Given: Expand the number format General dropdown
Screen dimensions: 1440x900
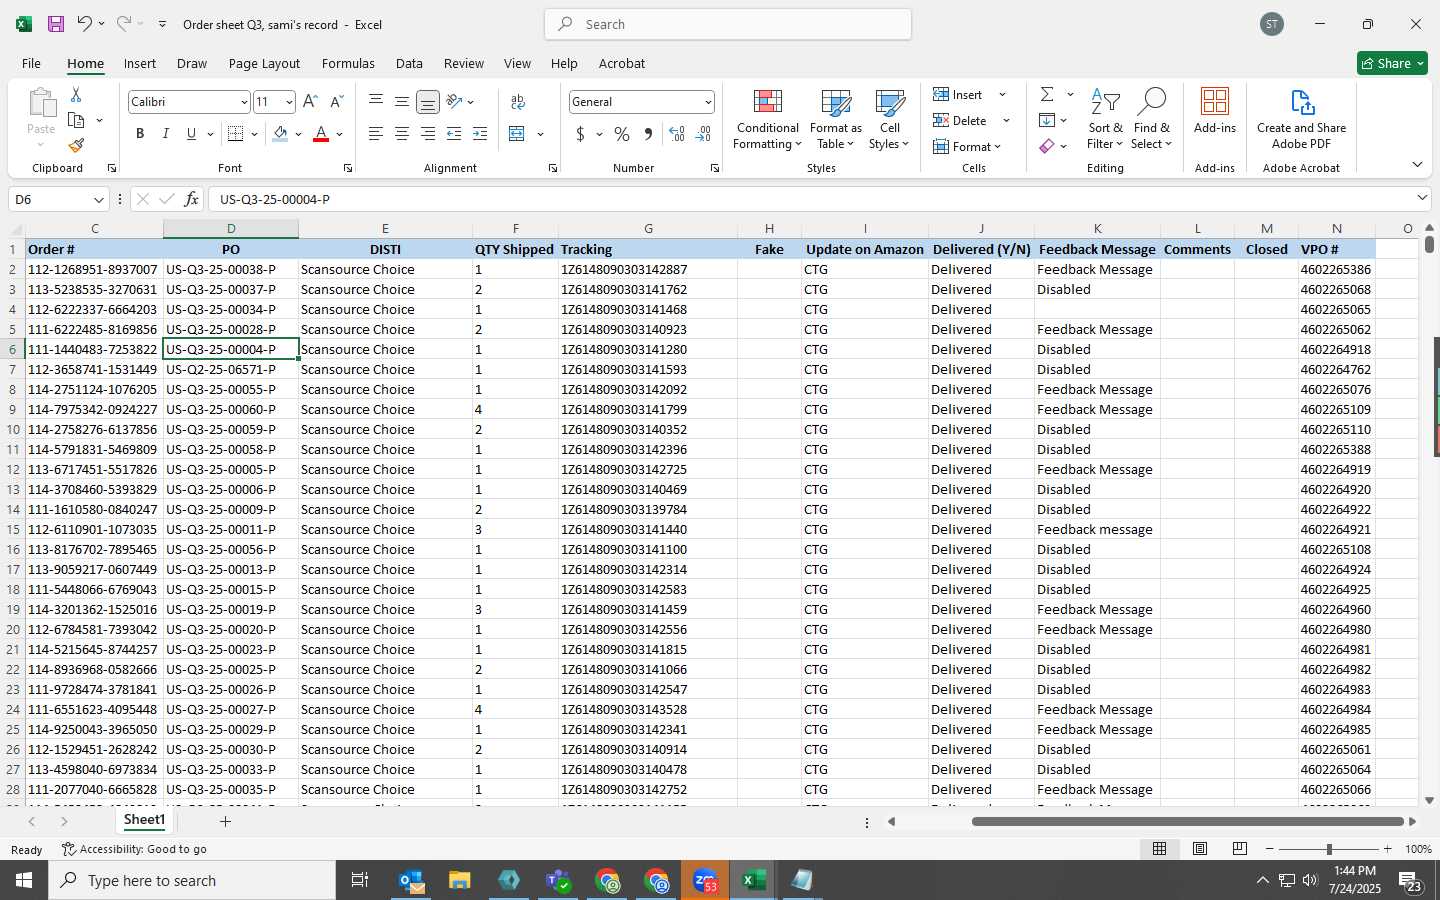Looking at the screenshot, I should pyautogui.click(x=708, y=102).
